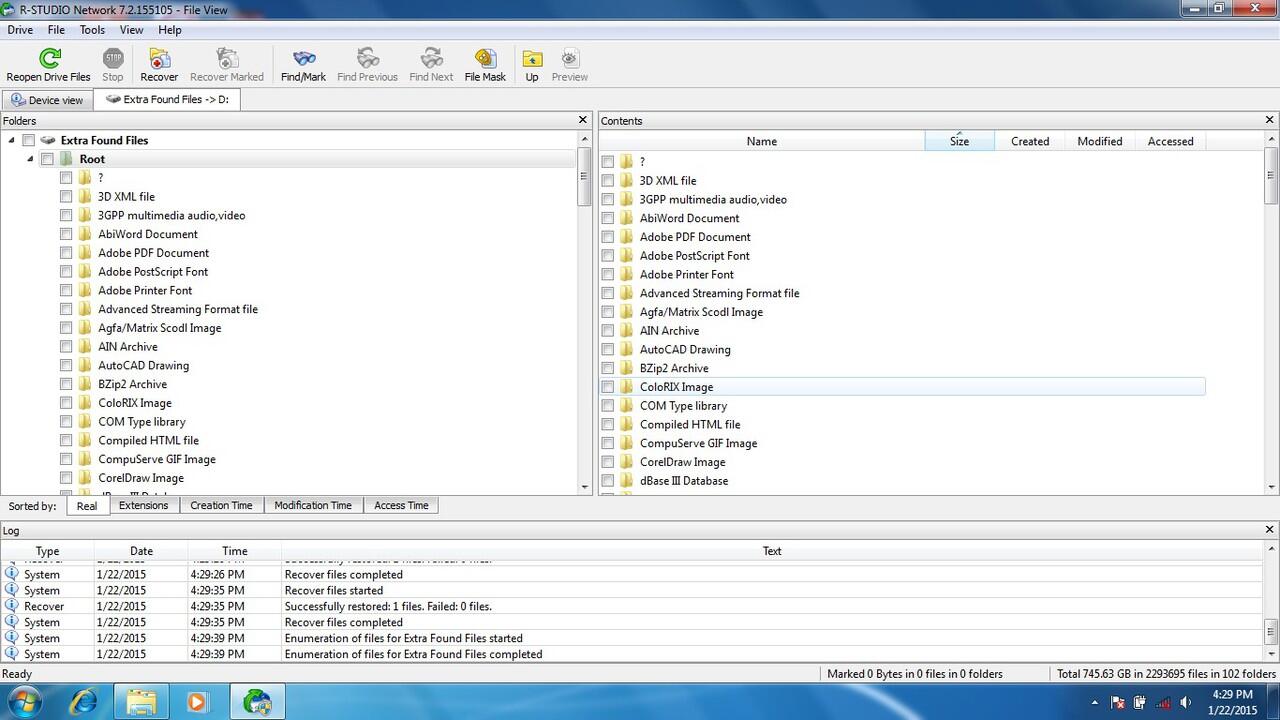Image resolution: width=1280 pixels, height=720 pixels.
Task: Check the AutoCAD Drawing folder checkbox
Action: tap(66, 365)
